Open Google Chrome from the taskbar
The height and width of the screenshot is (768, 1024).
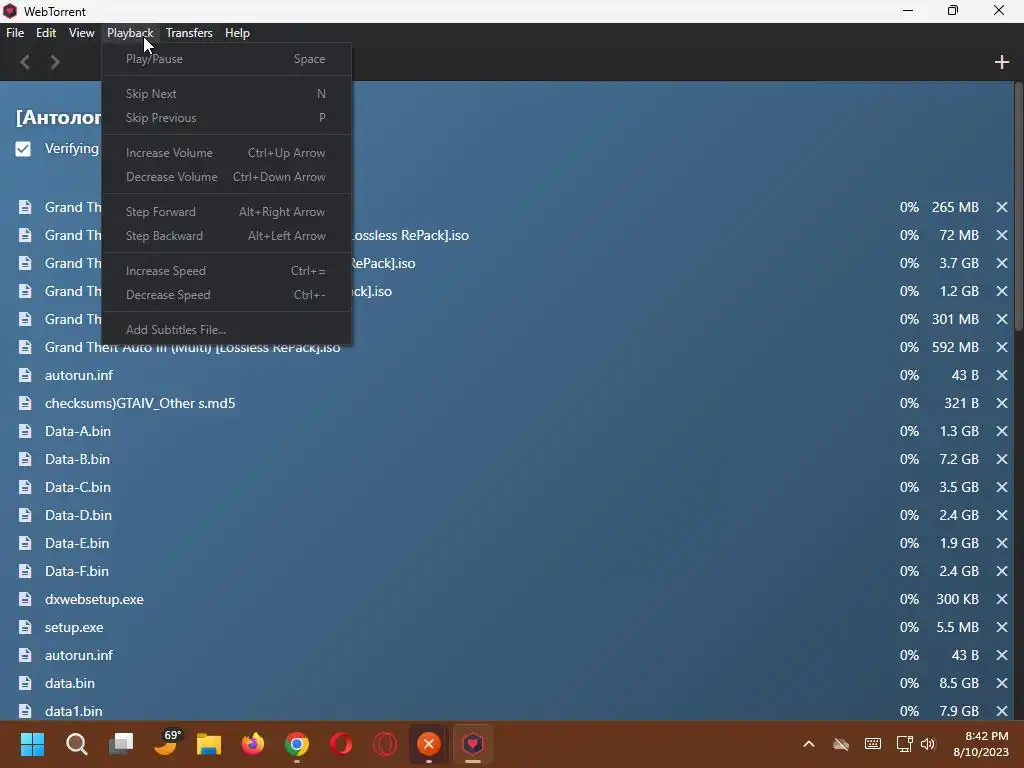[296, 744]
